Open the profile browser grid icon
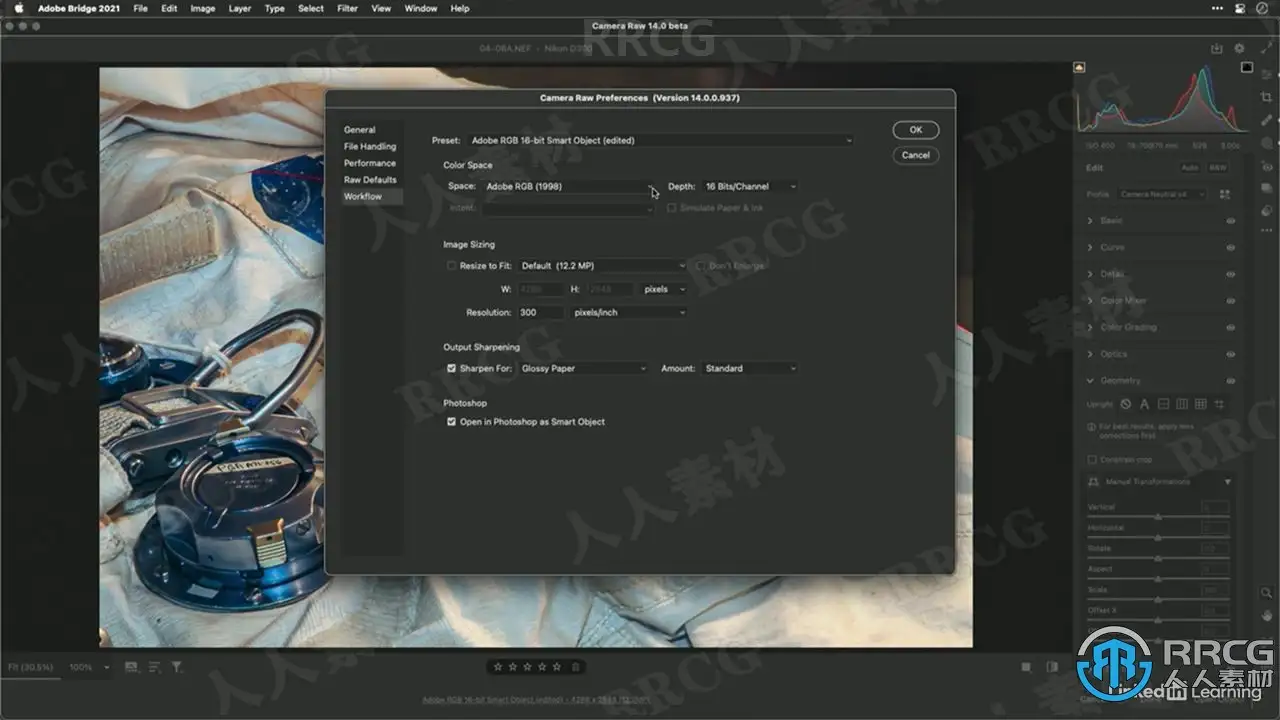The image size is (1280, 720). pyautogui.click(x=1227, y=194)
